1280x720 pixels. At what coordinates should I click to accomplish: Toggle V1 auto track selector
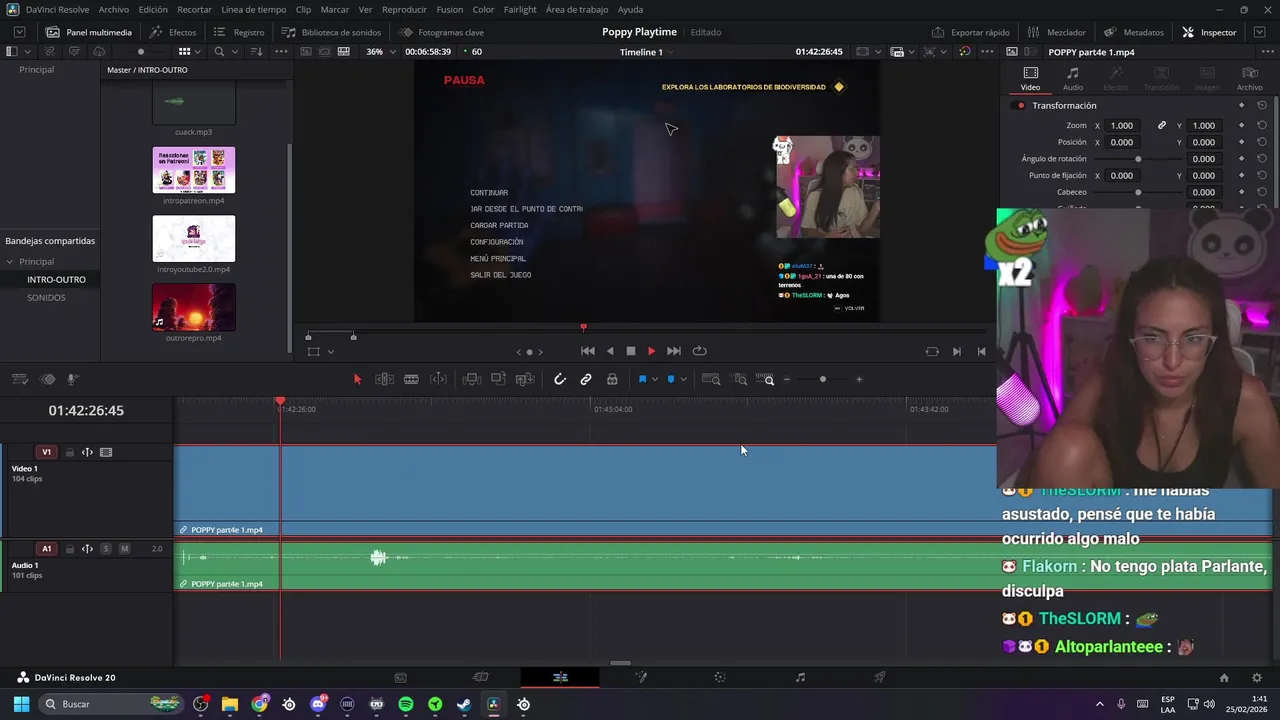pyautogui.click(x=87, y=452)
